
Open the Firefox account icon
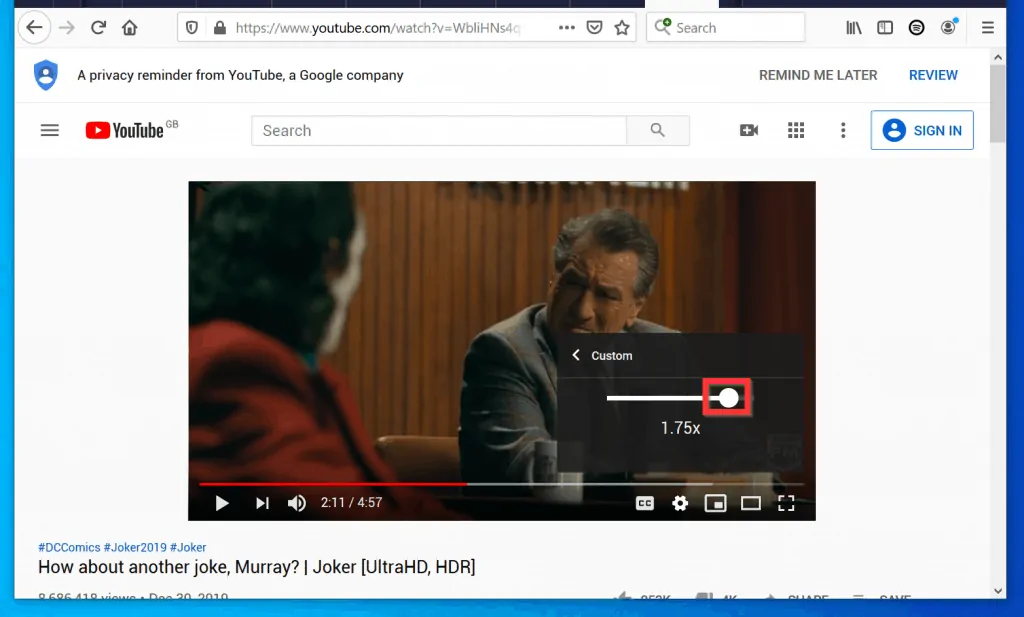pos(948,27)
